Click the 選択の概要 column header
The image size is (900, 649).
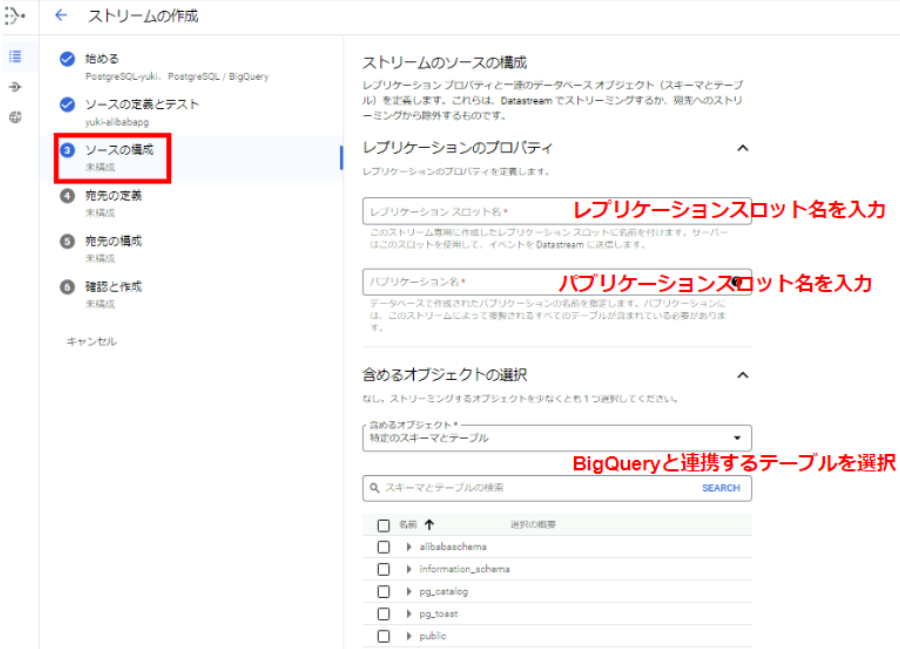tap(533, 524)
